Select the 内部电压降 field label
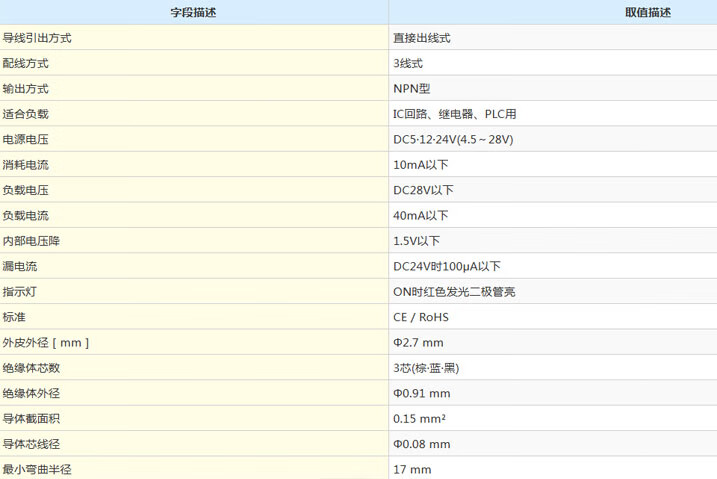717x479 pixels. click(32, 241)
